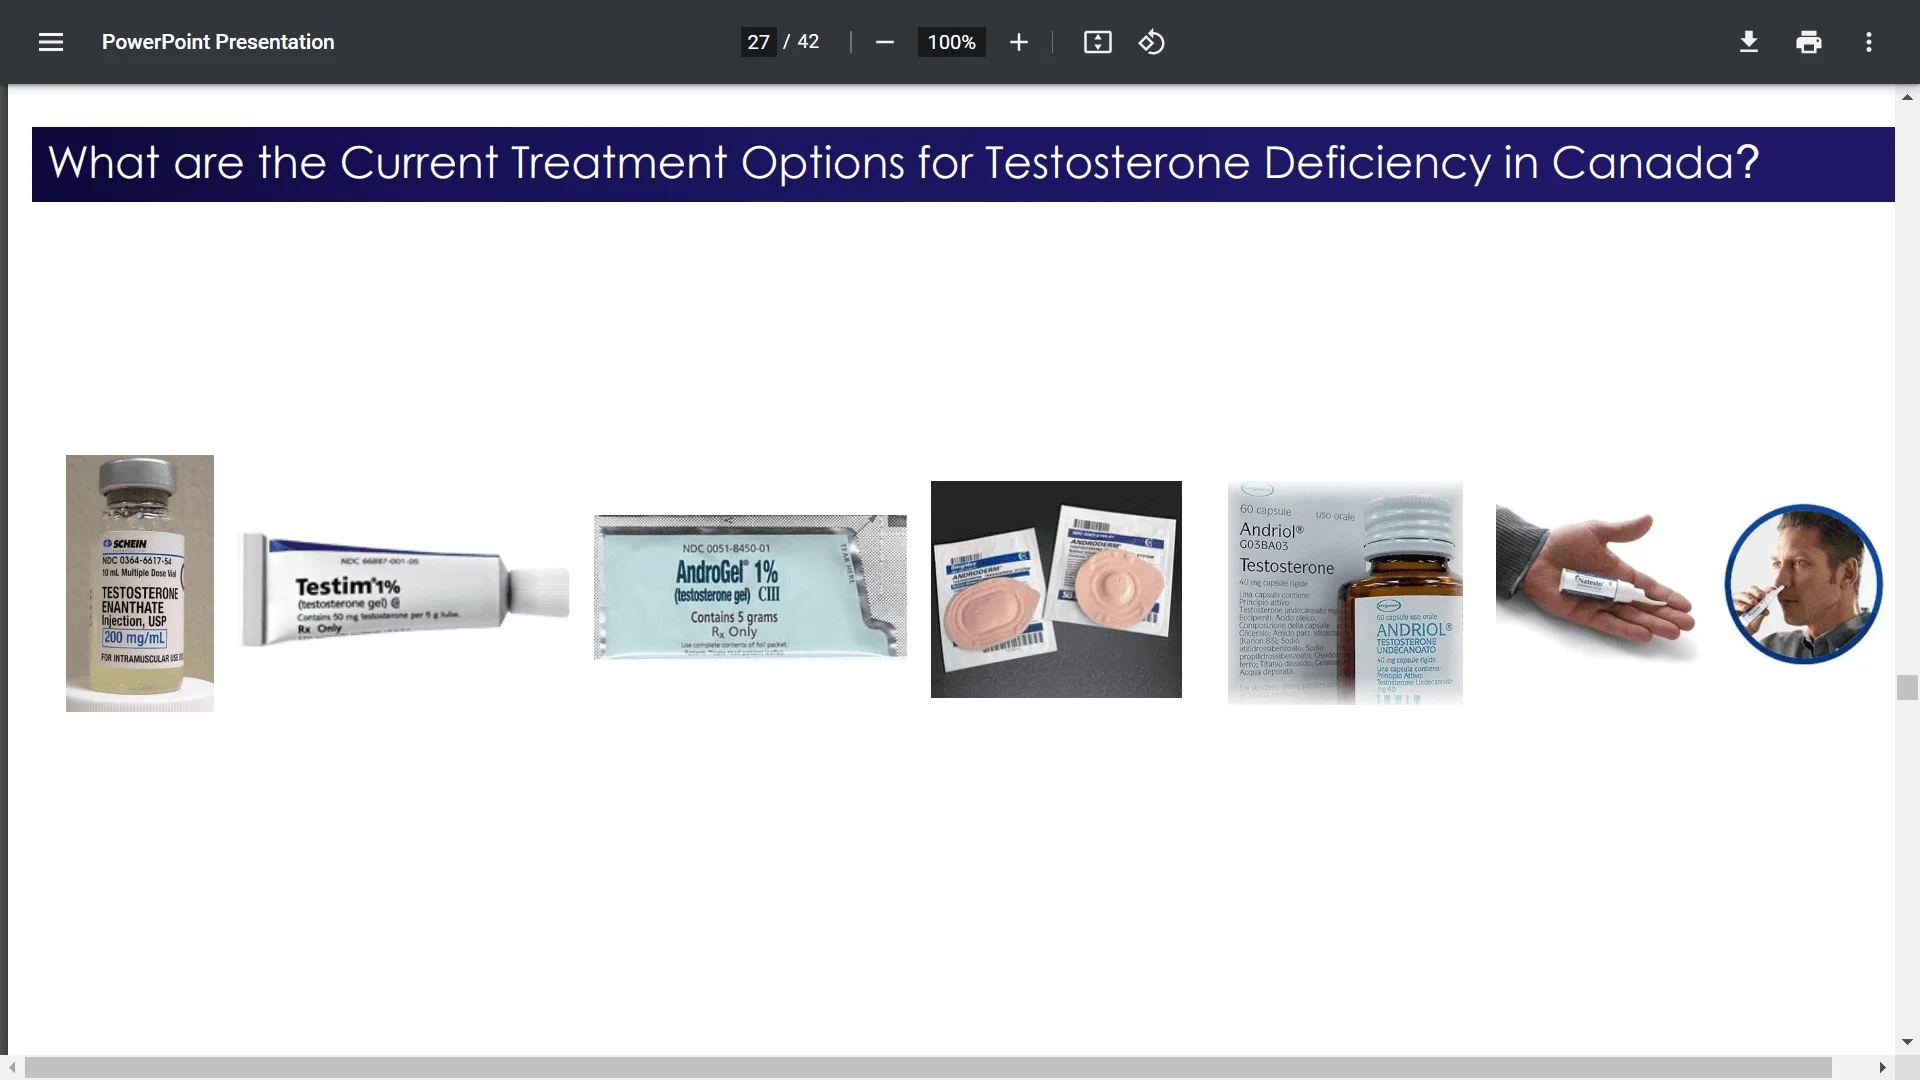
Task: Click the zoom out minus icon
Action: 884,42
